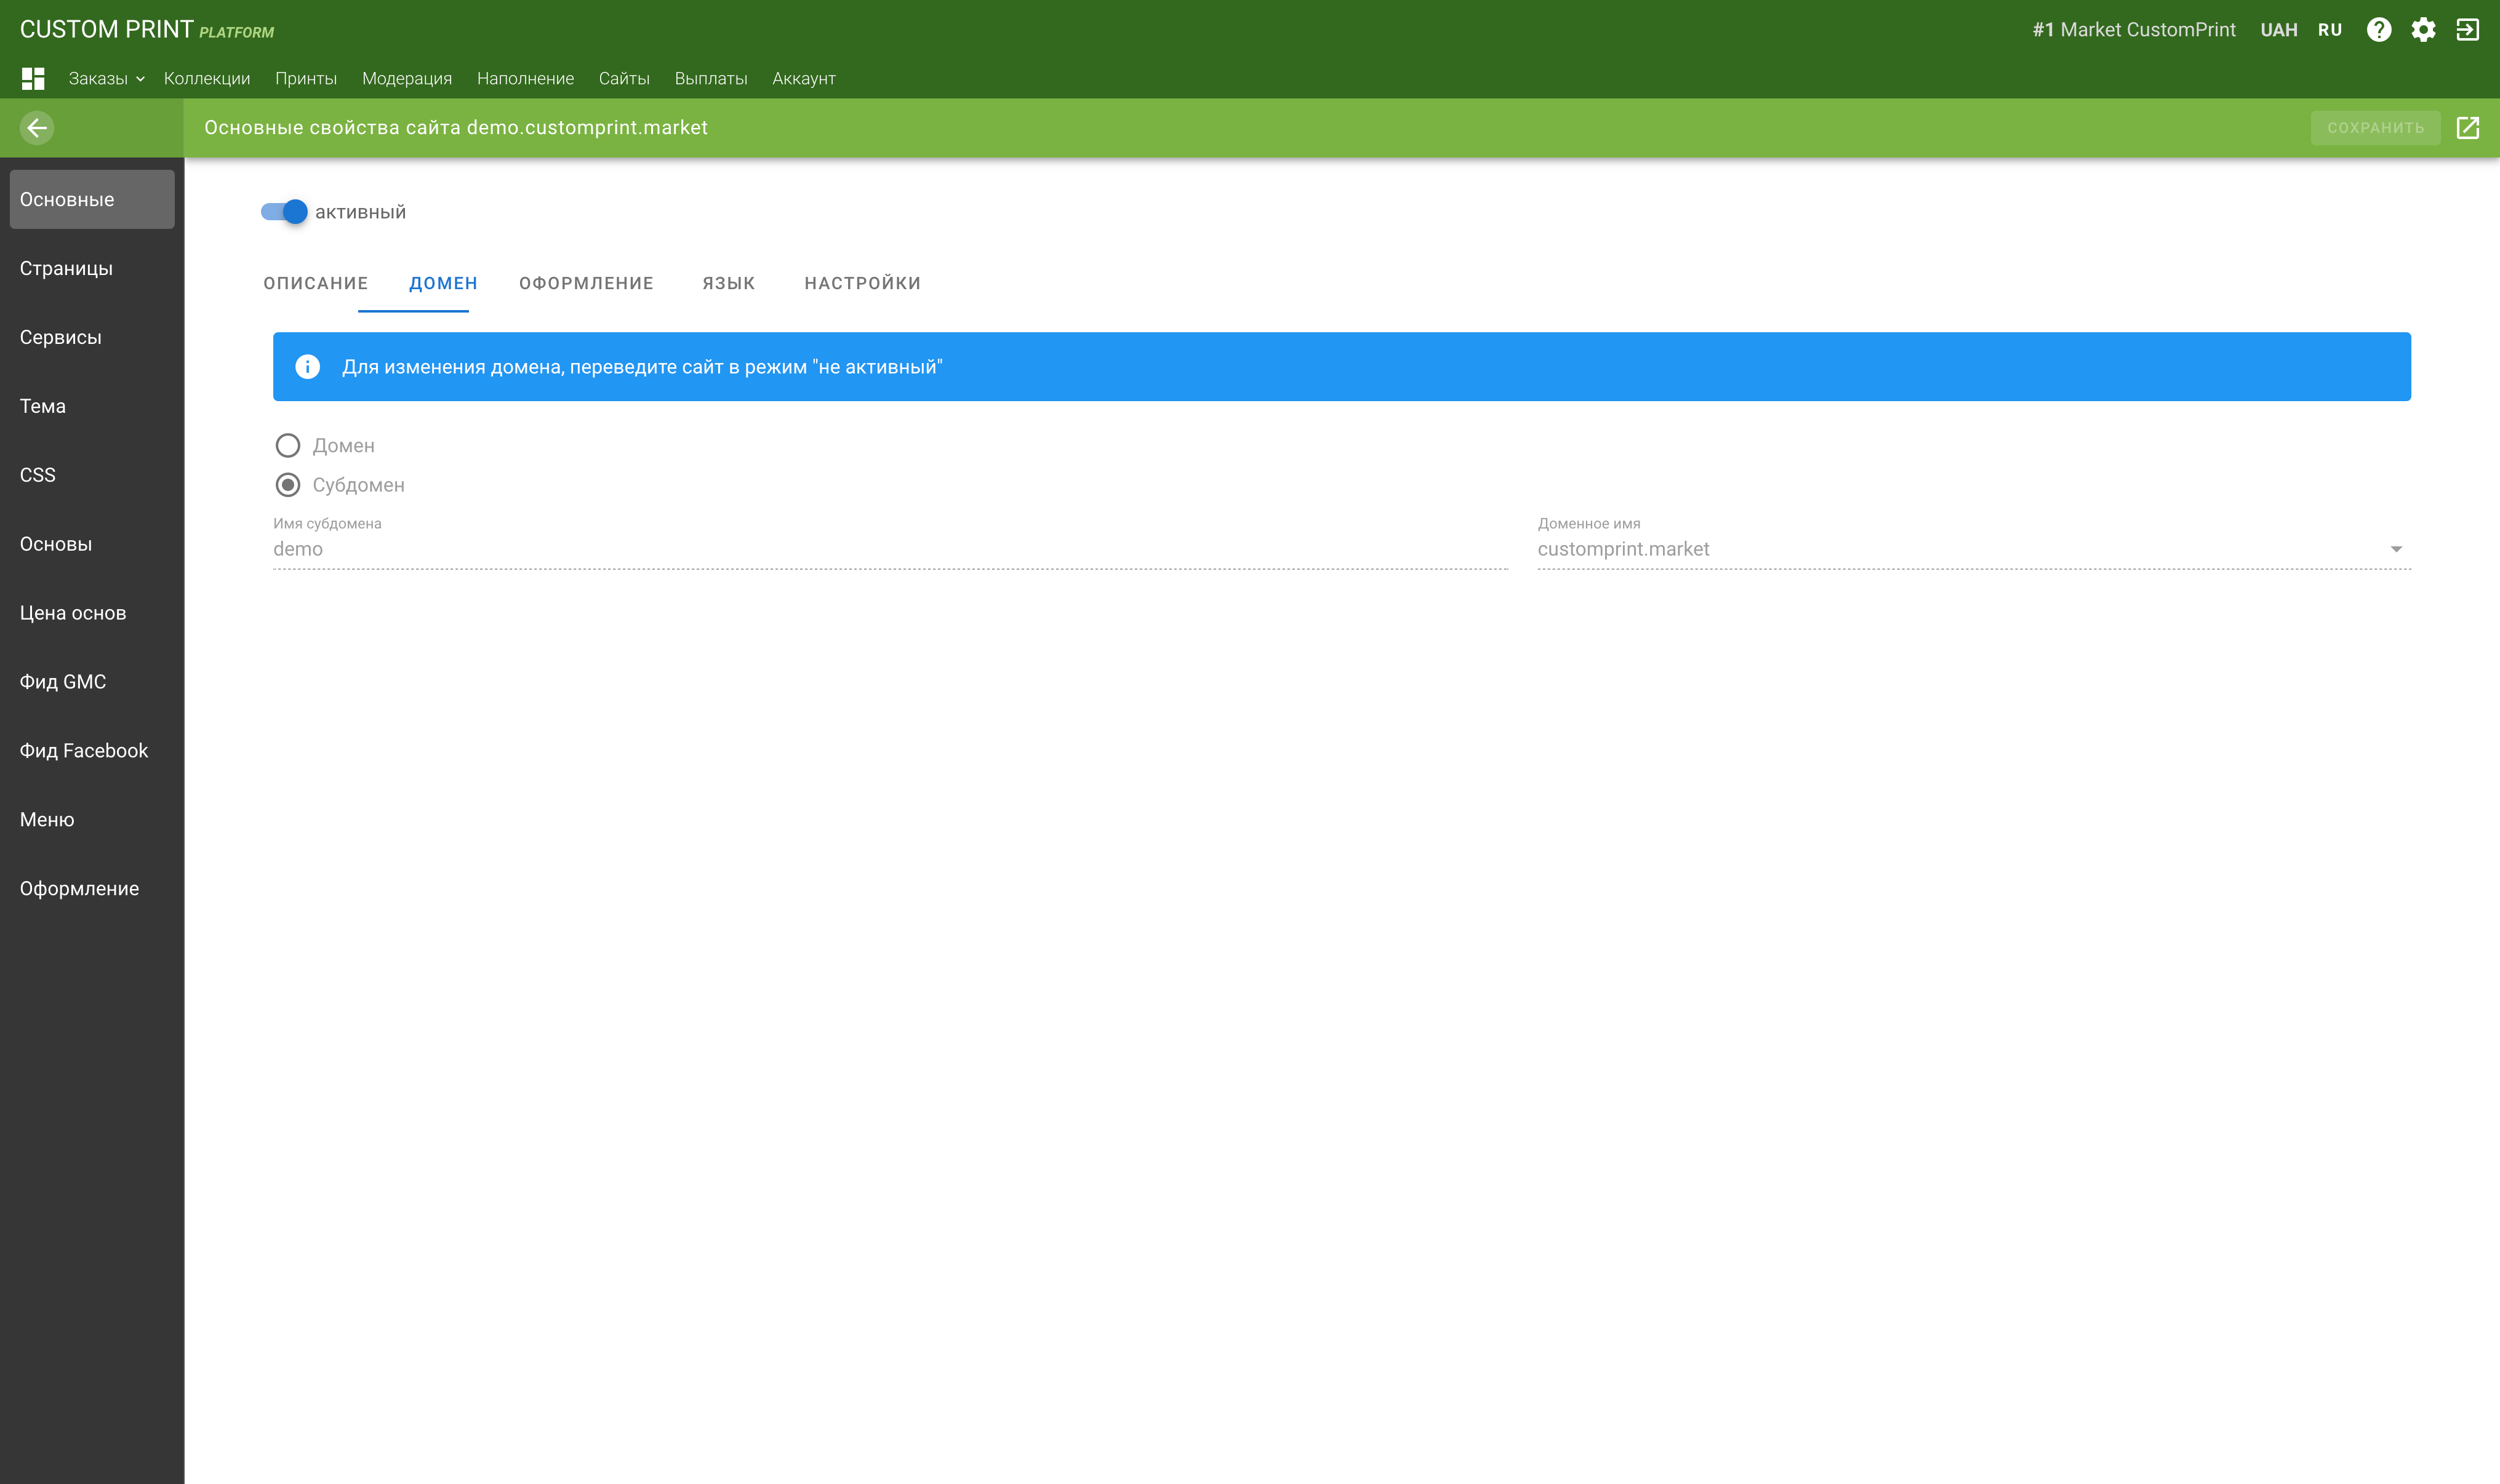Open the Доменное имя dropdown
2500x1484 pixels.
click(x=1974, y=549)
